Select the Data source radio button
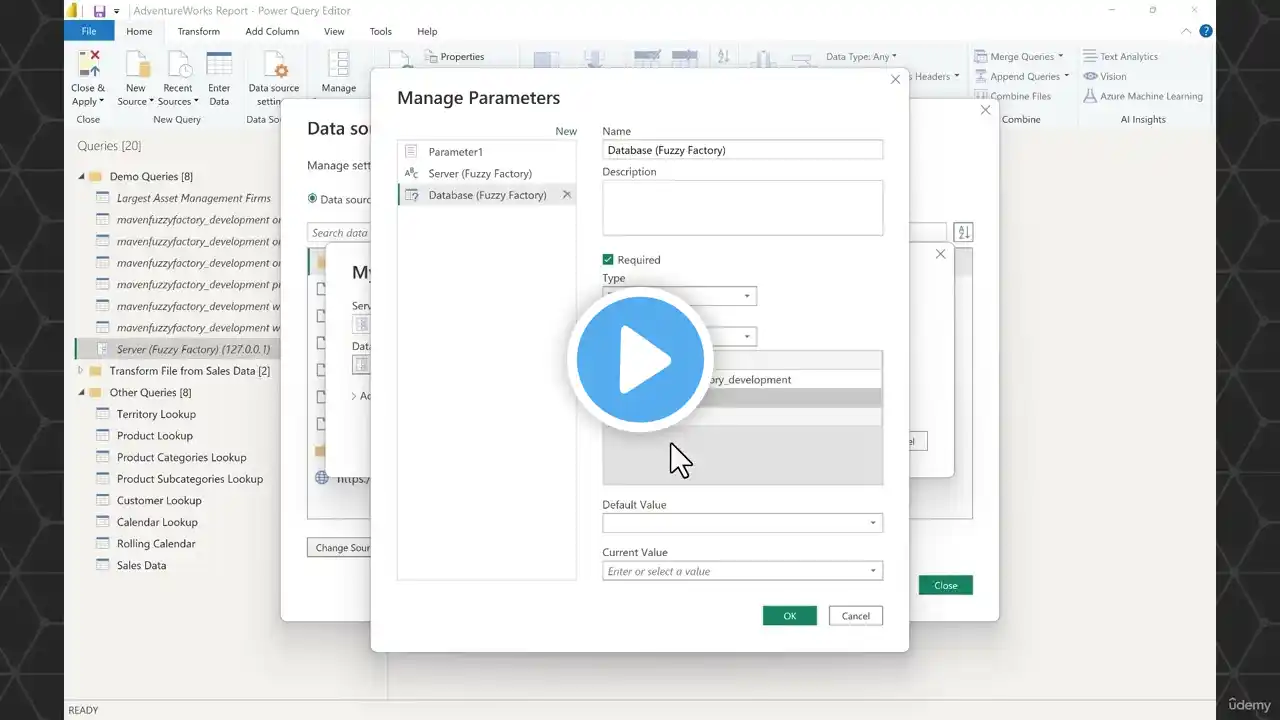This screenshot has height=720, width=1280. pyautogui.click(x=312, y=199)
